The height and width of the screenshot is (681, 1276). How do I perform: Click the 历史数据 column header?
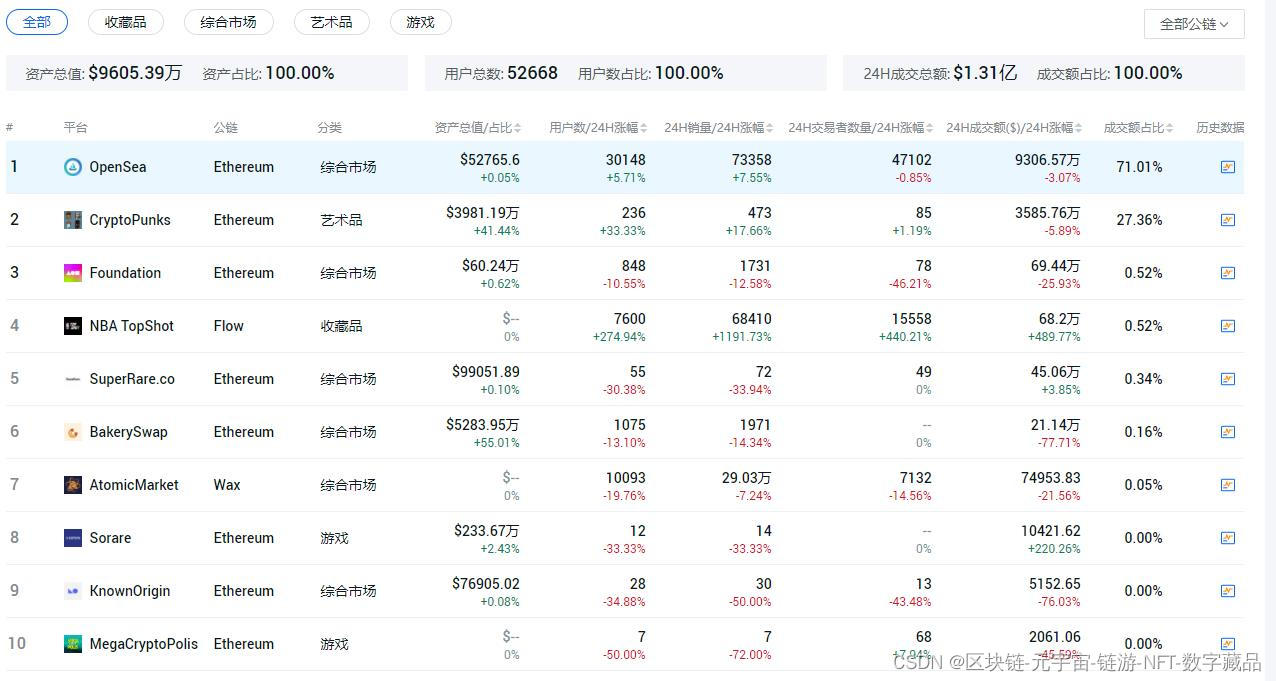(1220, 128)
